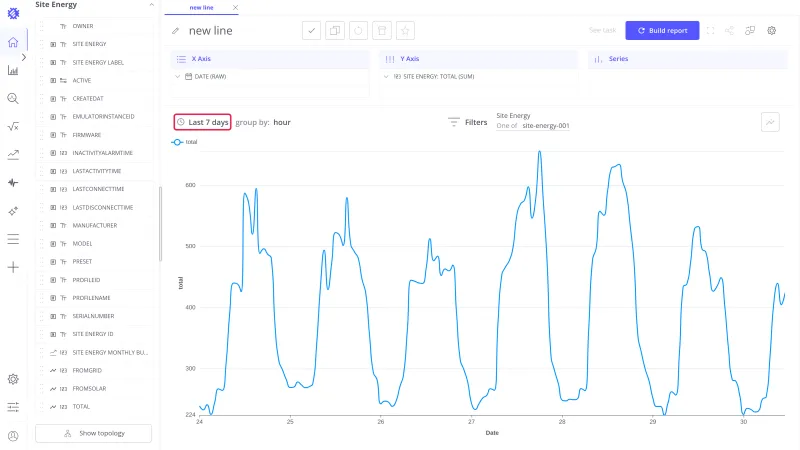Close the new line tab

[x=235, y=8]
